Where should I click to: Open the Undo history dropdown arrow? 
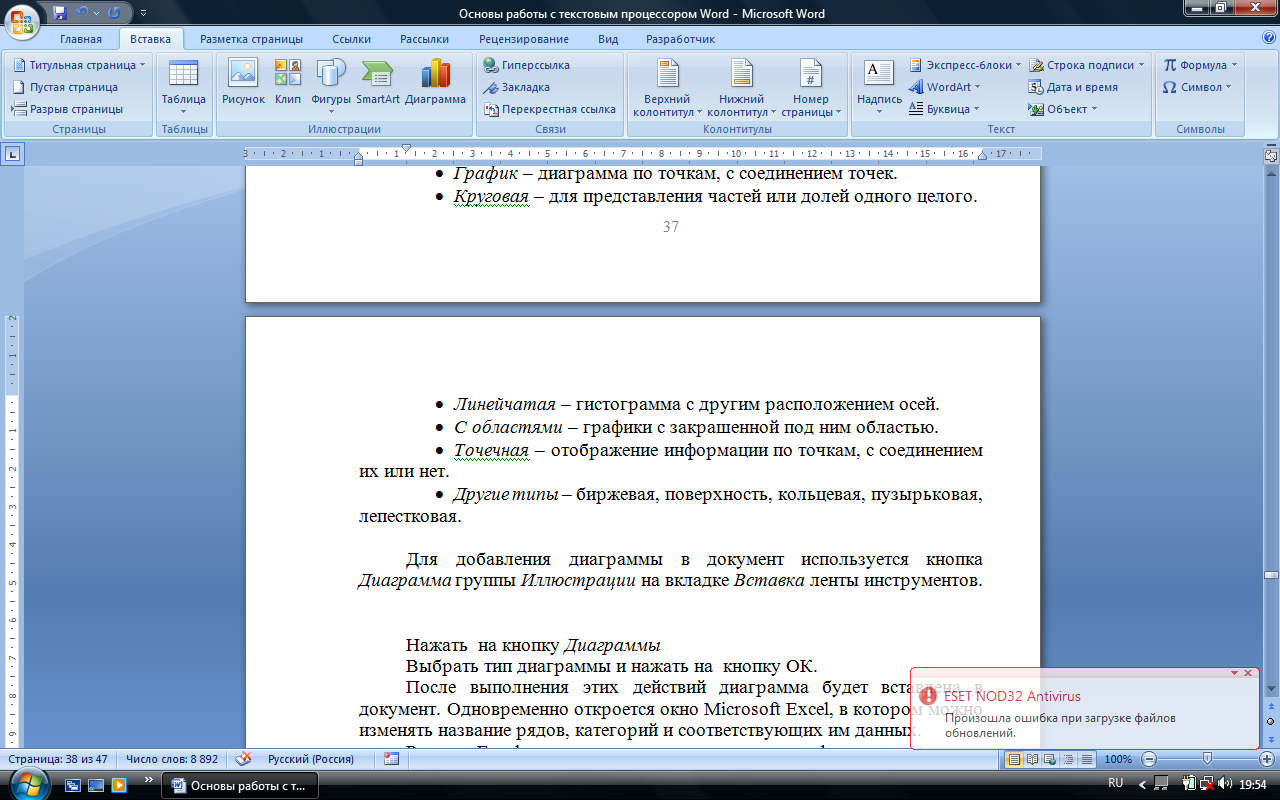pos(96,13)
